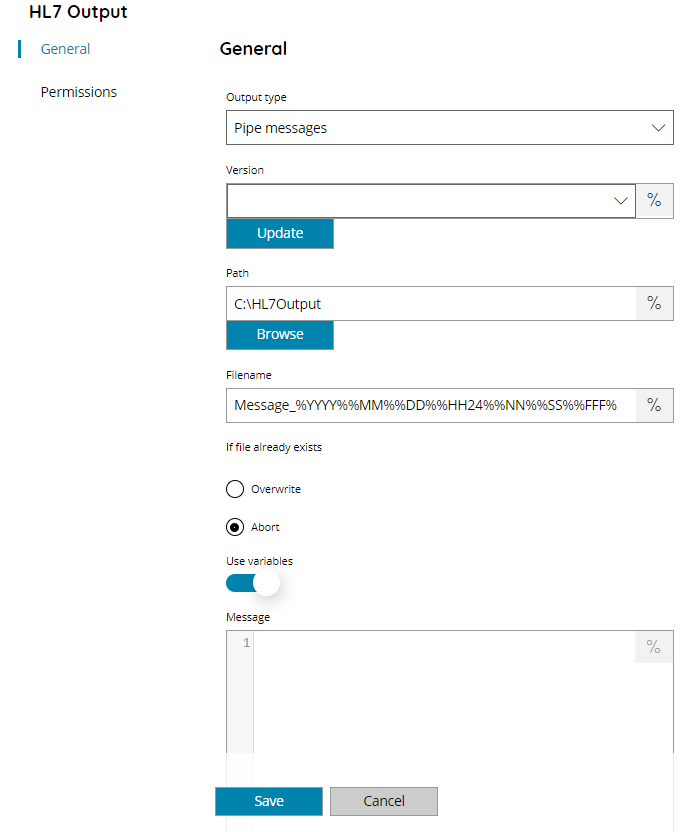Select the Overwrite radio option
691x832 pixels.
tap(235, 489)
